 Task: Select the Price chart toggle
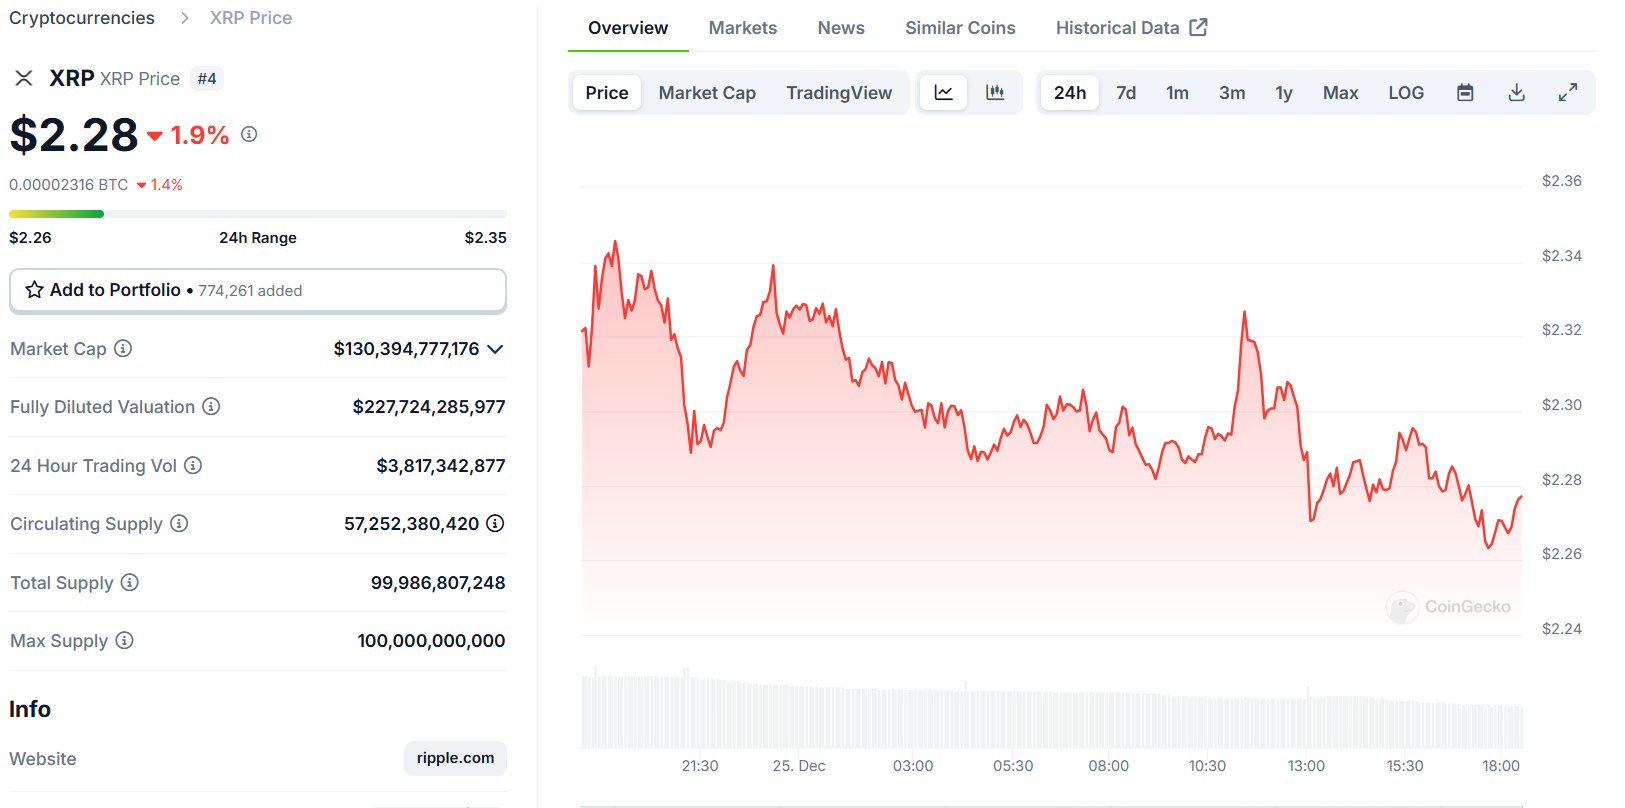pyautogui.click(x=607, y=93)
